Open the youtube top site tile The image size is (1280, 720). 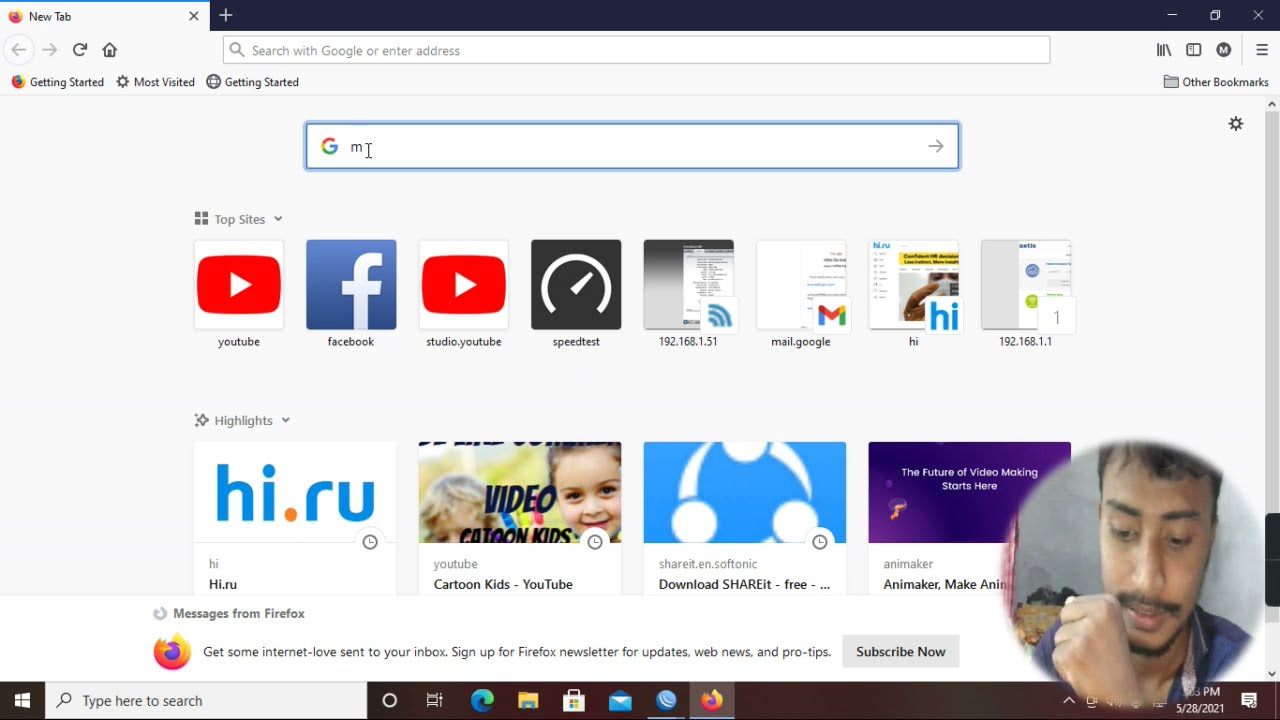pyautogui.click(x=239, y=294)
